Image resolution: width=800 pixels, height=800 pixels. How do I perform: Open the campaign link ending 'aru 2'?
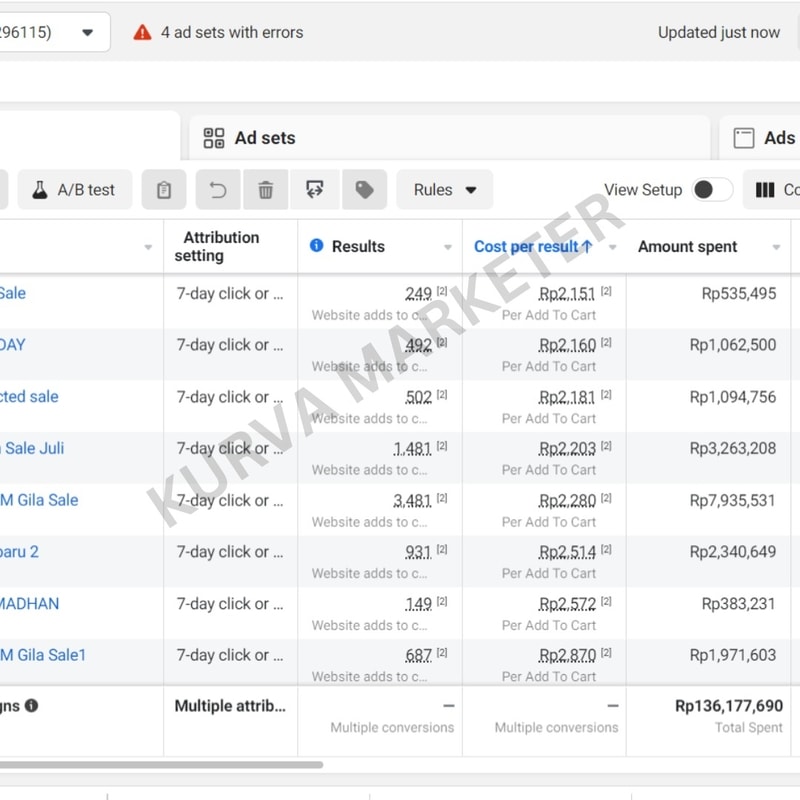19,552
